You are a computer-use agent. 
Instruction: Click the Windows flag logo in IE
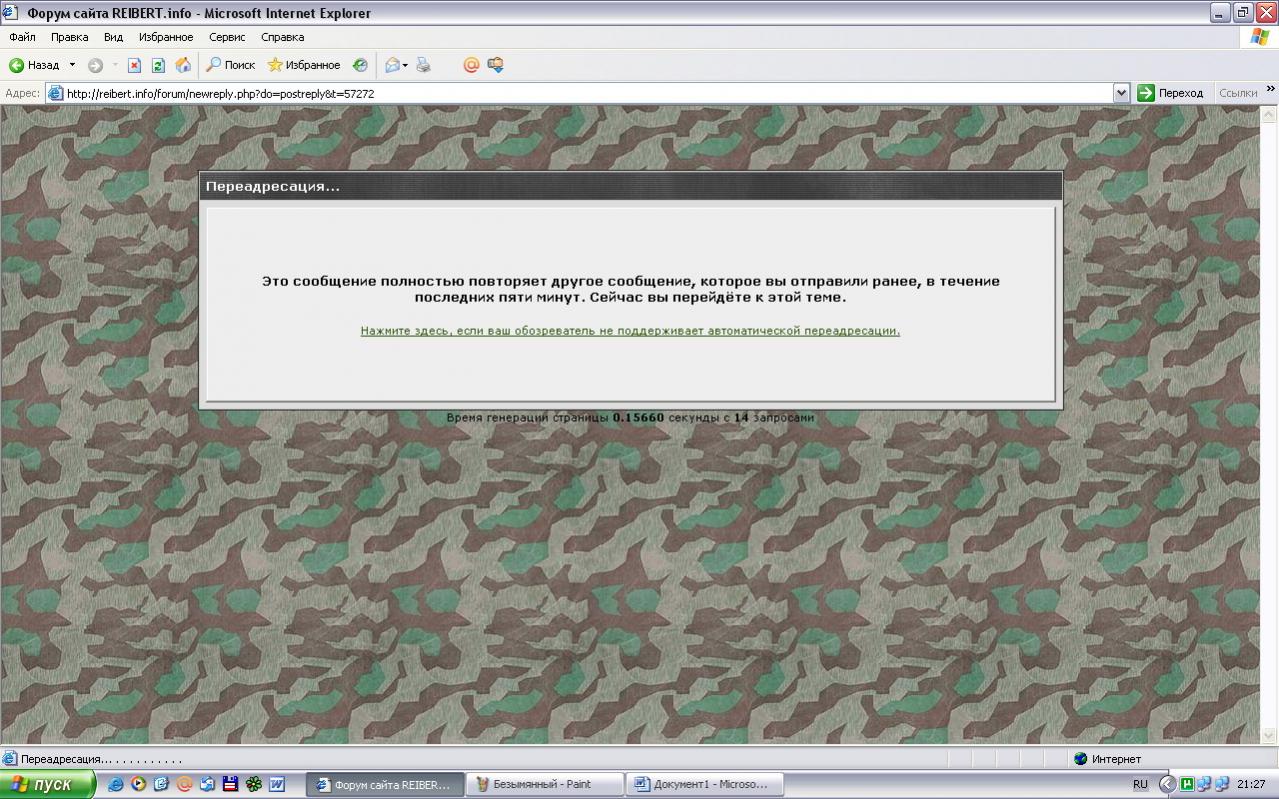[x=1260, y=37]
